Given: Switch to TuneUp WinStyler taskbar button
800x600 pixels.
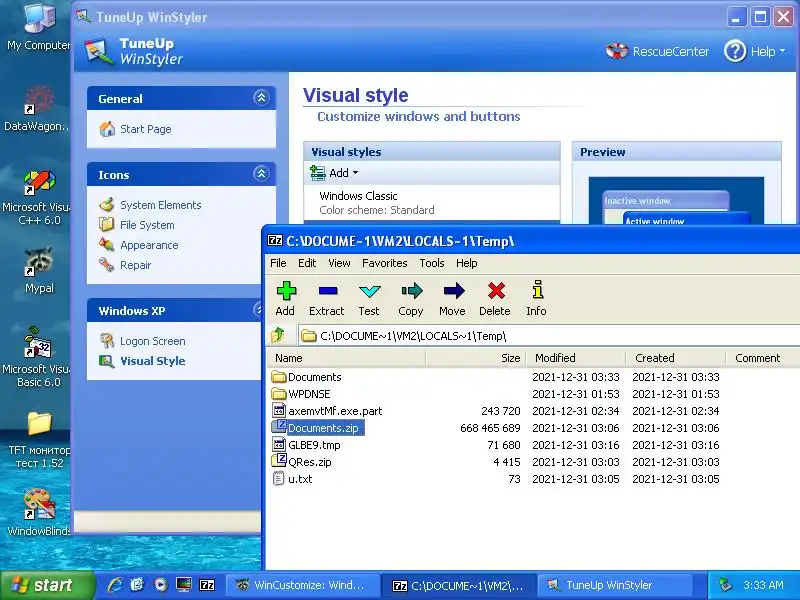Looking at the screenshot, I should (x=615, y=585).
